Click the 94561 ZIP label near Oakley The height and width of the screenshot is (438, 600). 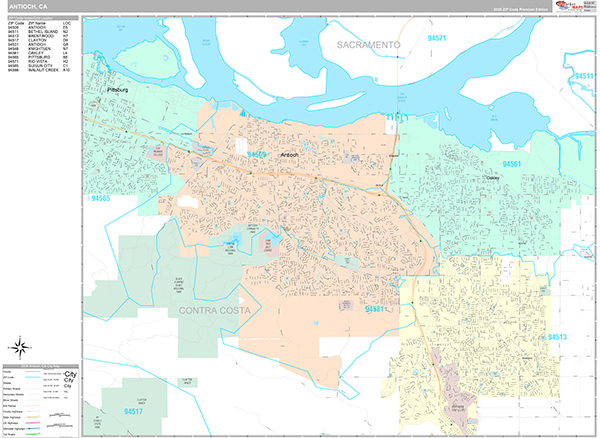coord(512,164)
